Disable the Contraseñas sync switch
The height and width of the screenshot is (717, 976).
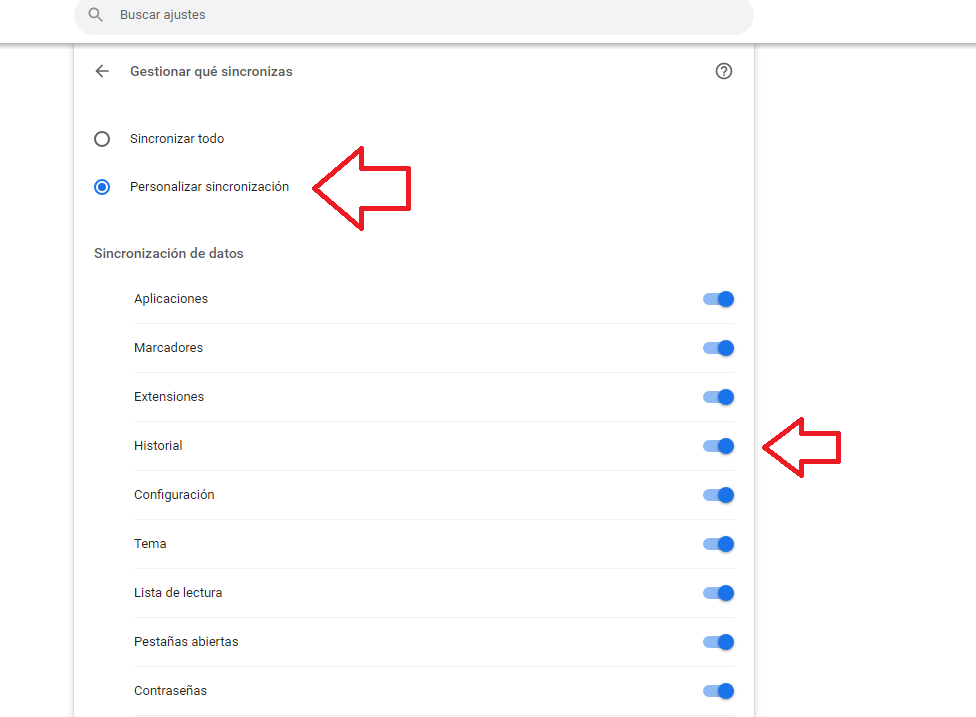(x=718, y=691)
